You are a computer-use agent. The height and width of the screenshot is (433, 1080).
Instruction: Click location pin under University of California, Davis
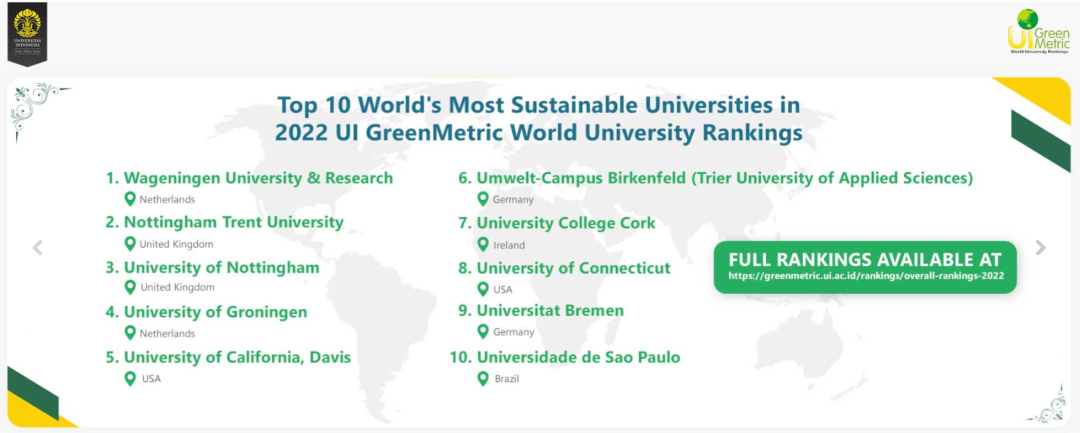coord(129,379)
